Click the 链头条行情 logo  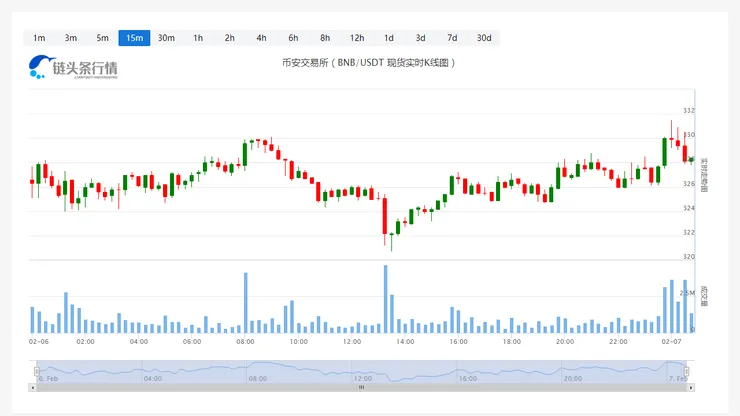pyautogui.click(x=73, y=67)
